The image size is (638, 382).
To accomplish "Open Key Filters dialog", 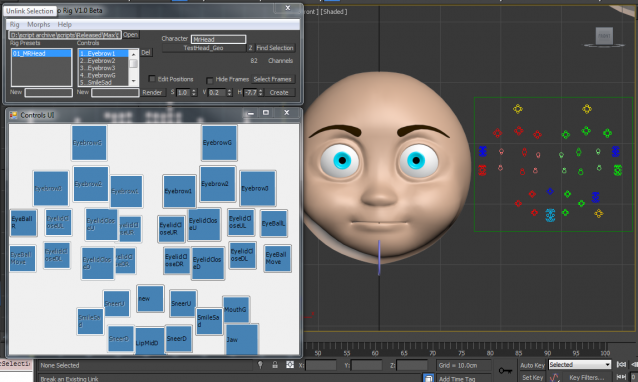I will click(586, 378).
